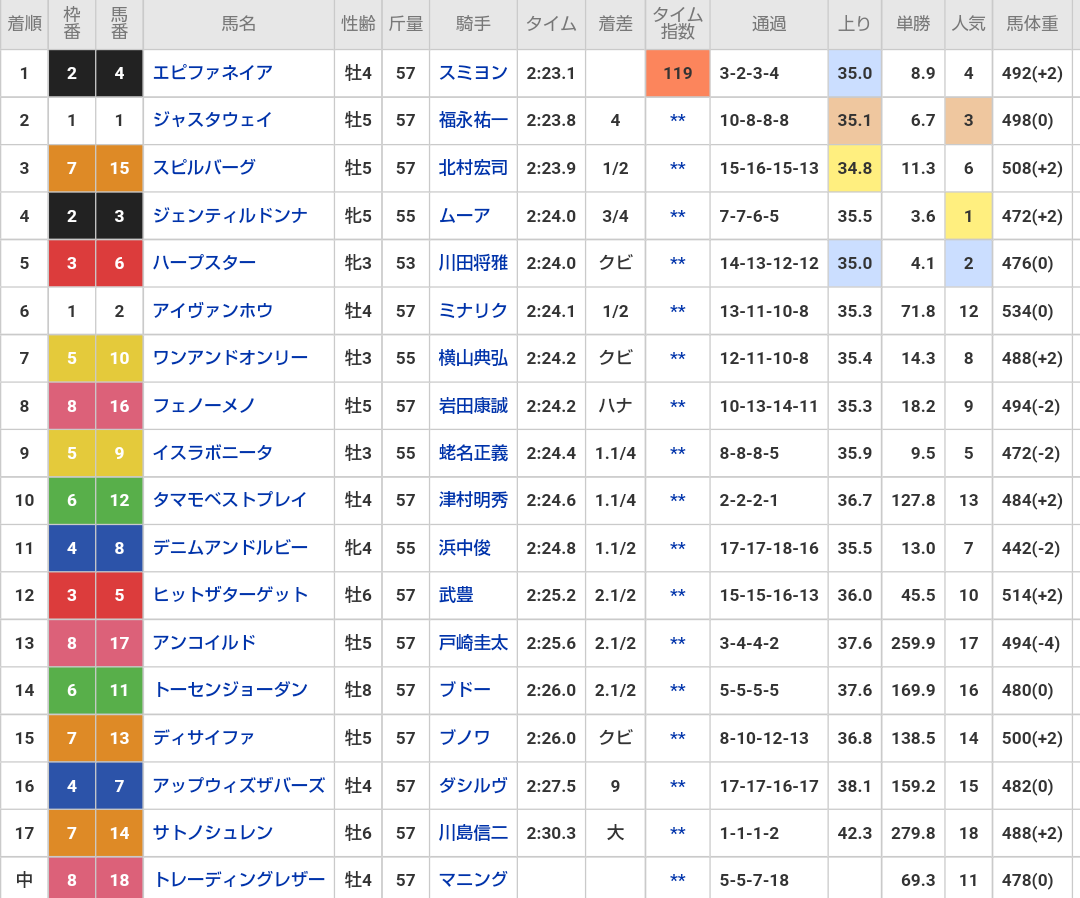Click horse name ワンアンドオンリー
The height and width of the screenshot is (898, 1080).
pos(229,358)
